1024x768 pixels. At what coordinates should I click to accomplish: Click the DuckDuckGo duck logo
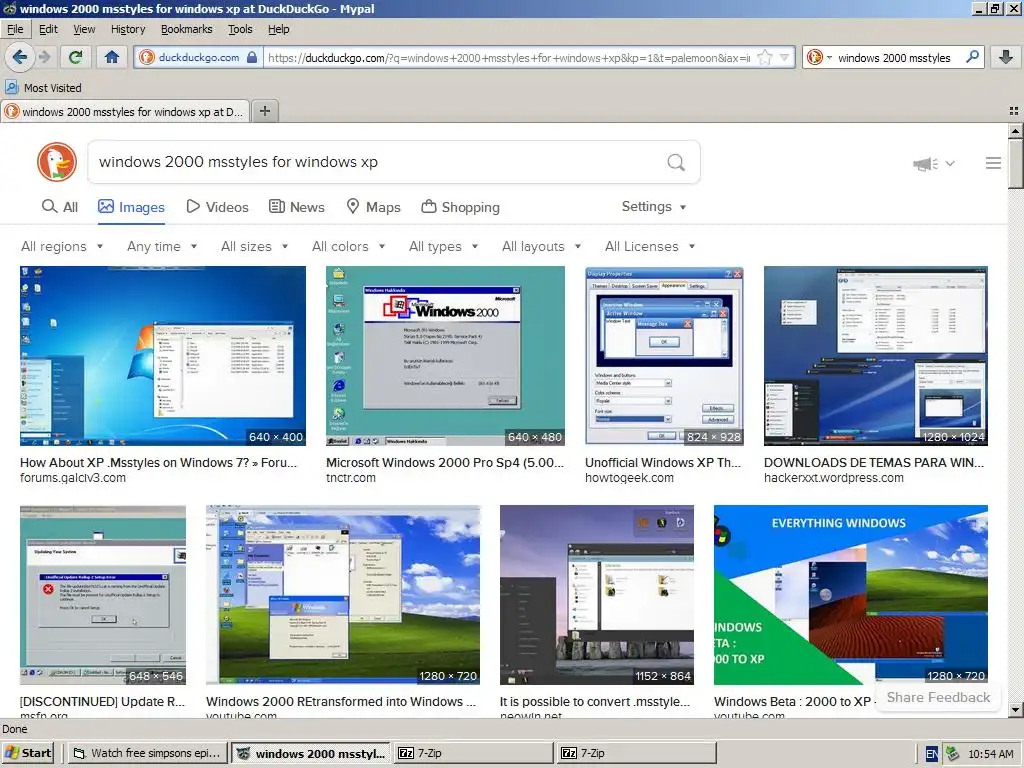(x=57, y=161)
